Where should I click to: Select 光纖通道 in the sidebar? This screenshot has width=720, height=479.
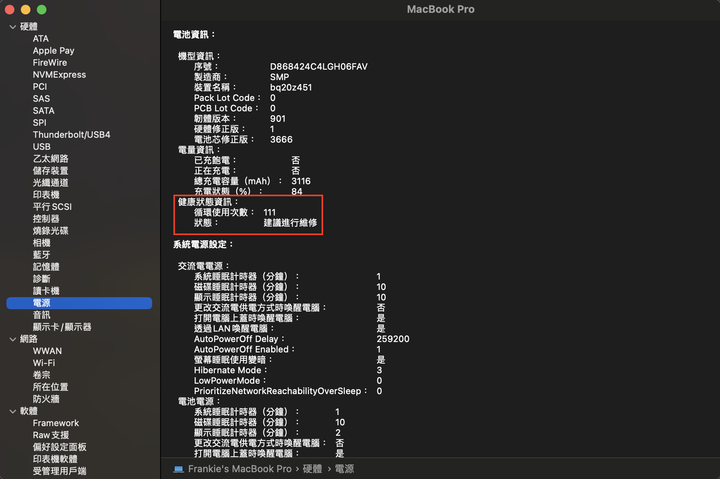[x=51, y=183]
